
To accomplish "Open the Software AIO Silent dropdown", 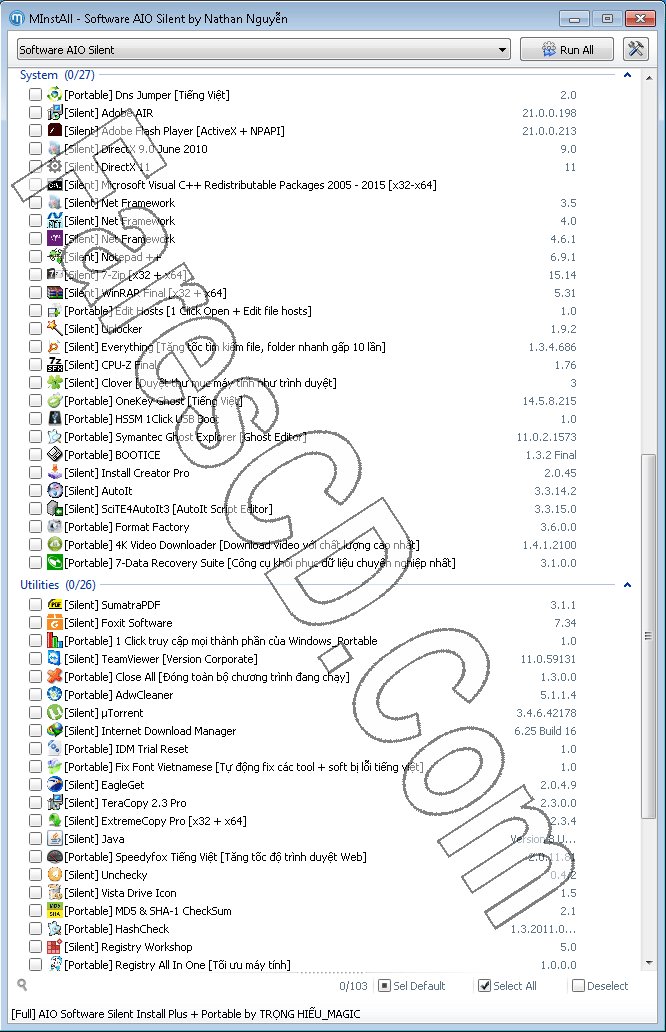I will click(x=264, y=49).
